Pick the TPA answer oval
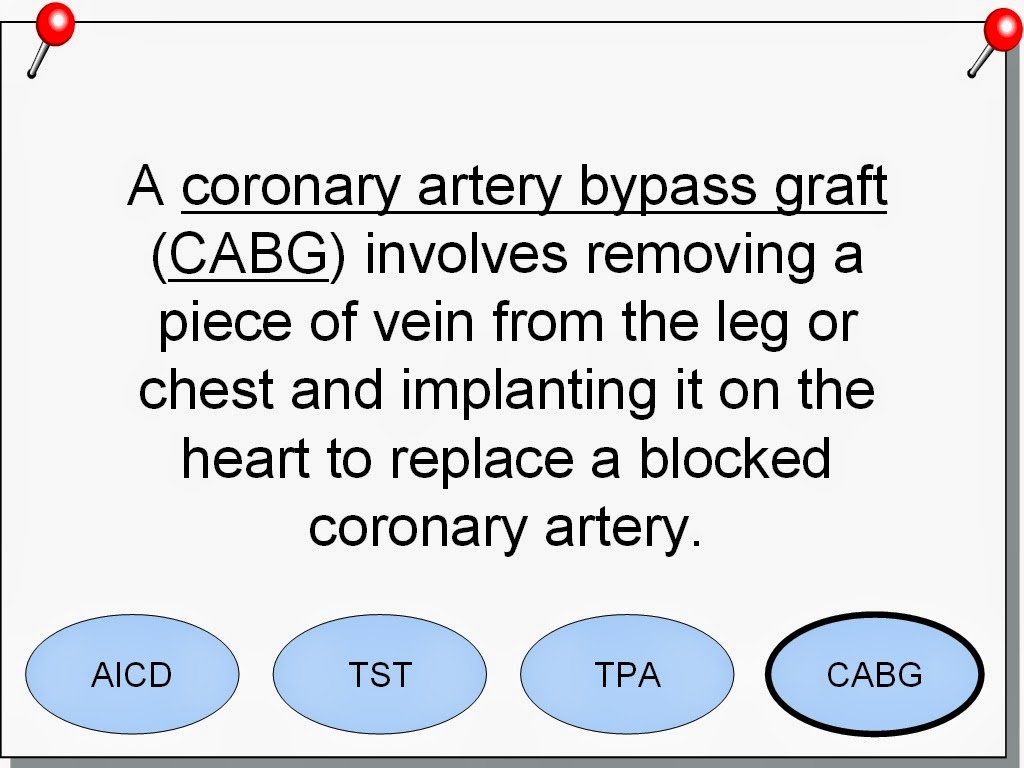 [x=627, y=674]
